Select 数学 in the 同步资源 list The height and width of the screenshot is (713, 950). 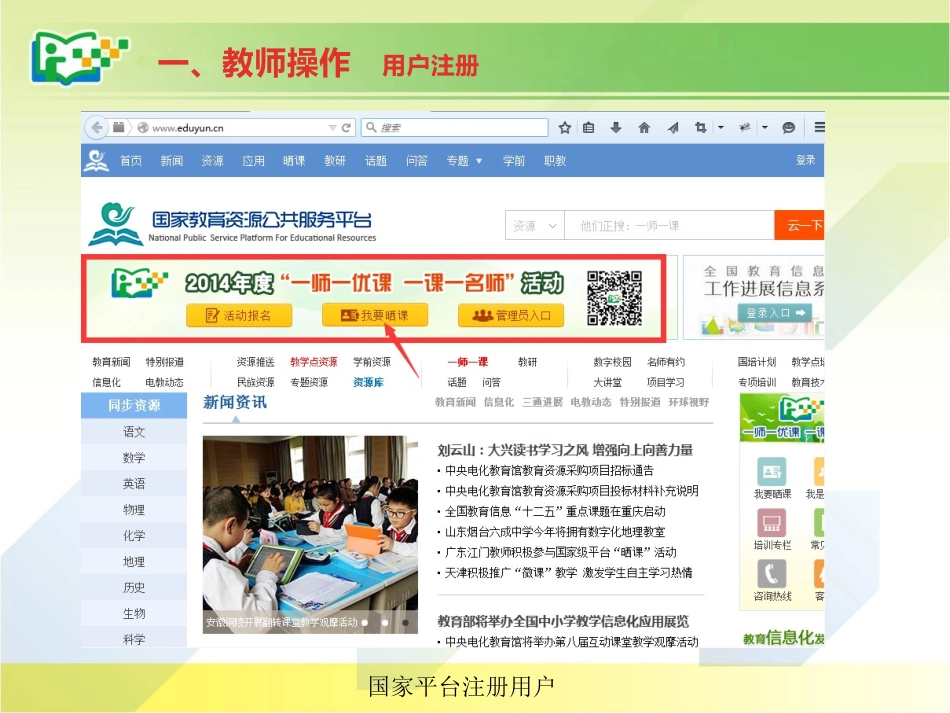[x=134, y=458]
